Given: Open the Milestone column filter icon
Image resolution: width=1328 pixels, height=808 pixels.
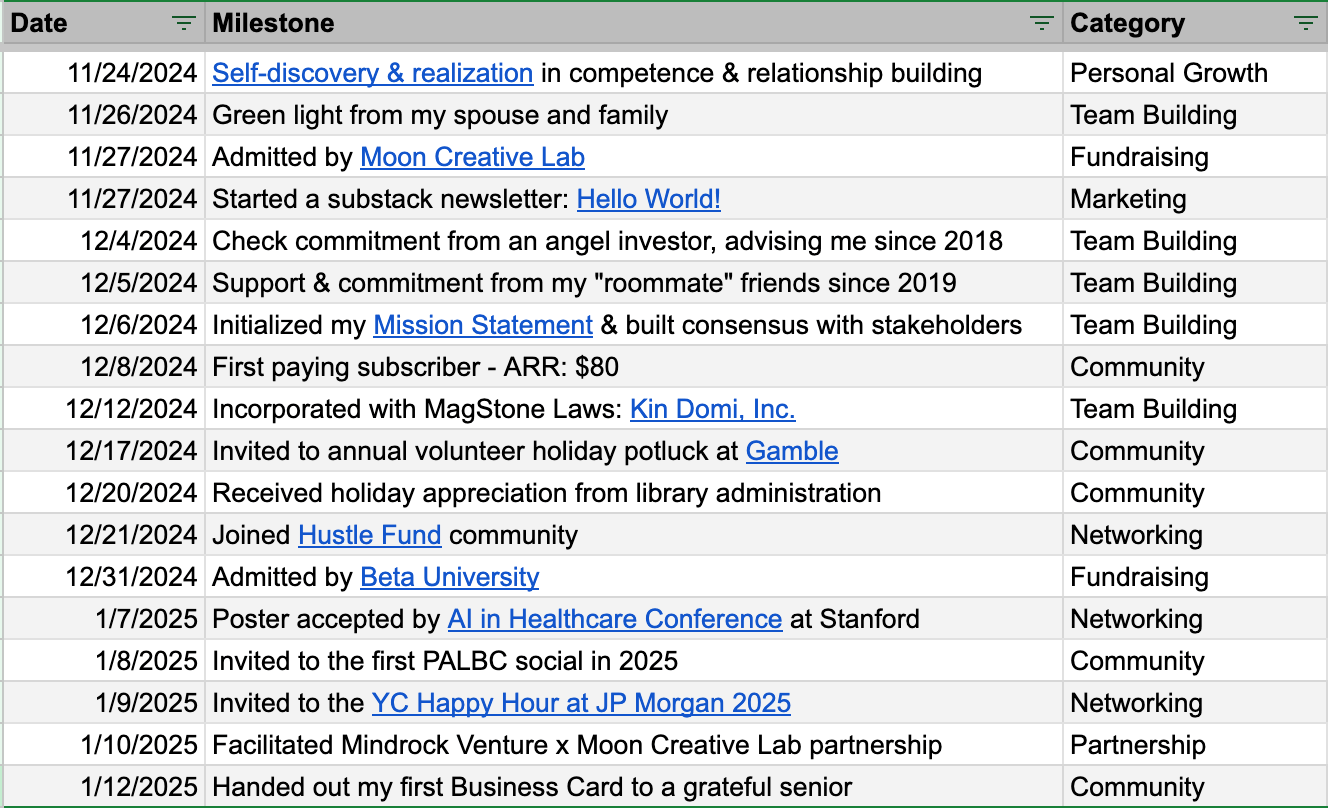Looking at the screenshot, I should tap(1042, 23).
